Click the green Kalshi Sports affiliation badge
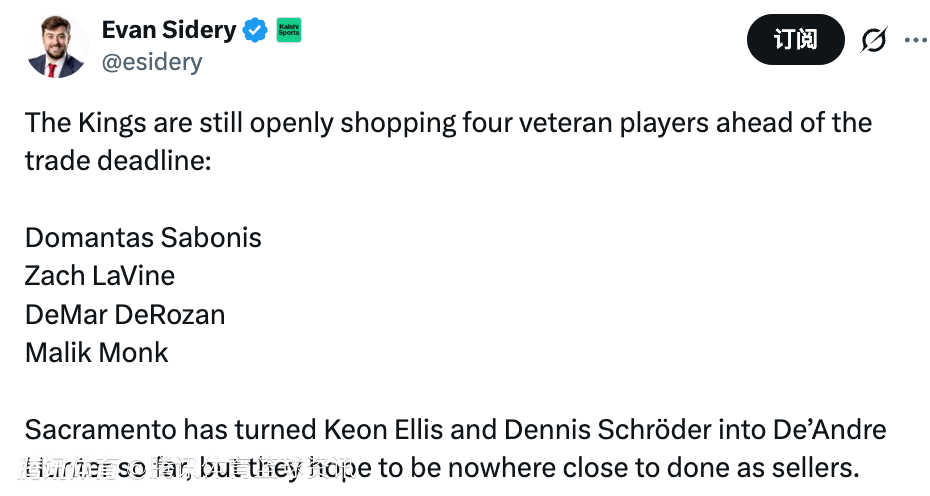 [x=288, y=31]
